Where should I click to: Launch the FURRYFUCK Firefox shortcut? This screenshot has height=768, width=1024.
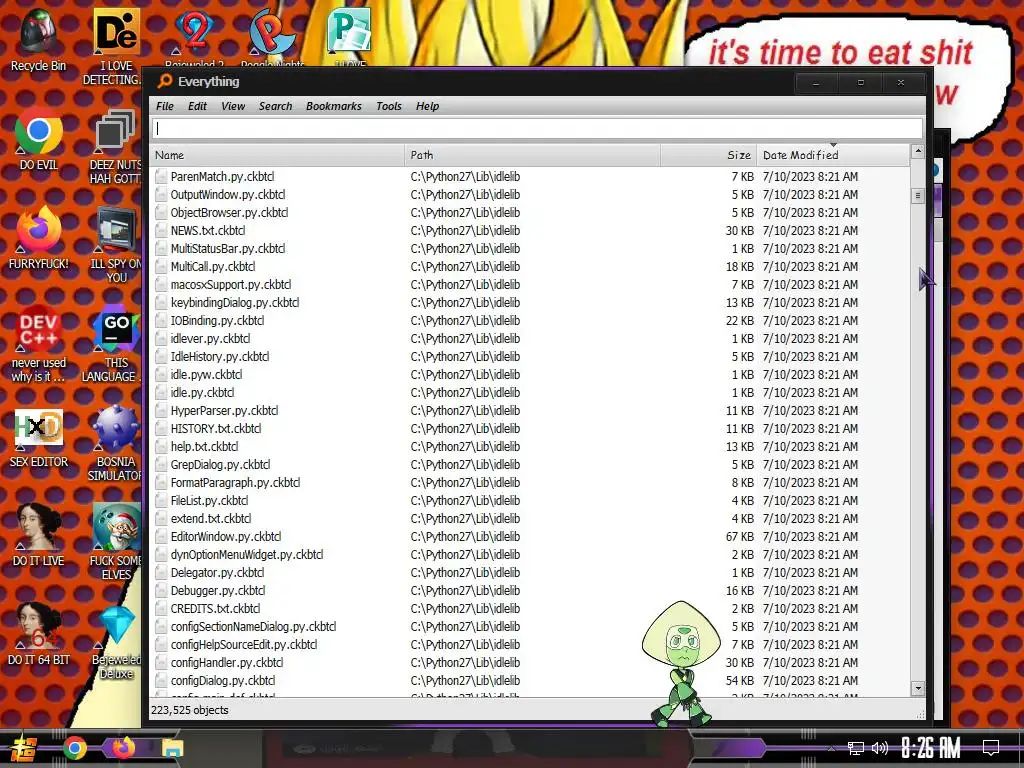click(39, 238)
